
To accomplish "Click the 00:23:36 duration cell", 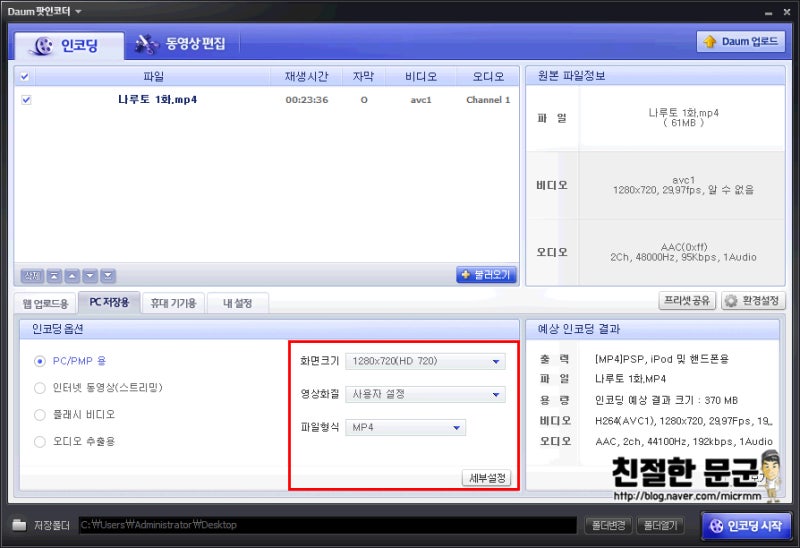I will [307, 100].
